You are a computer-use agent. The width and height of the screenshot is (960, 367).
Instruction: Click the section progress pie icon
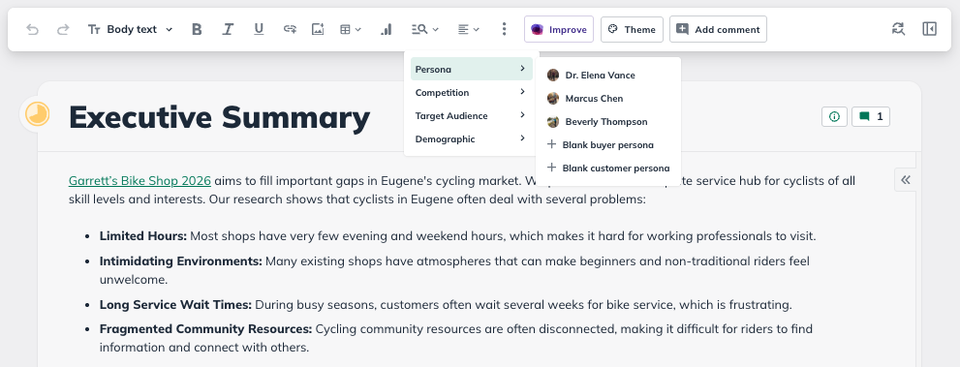[37, 114]
